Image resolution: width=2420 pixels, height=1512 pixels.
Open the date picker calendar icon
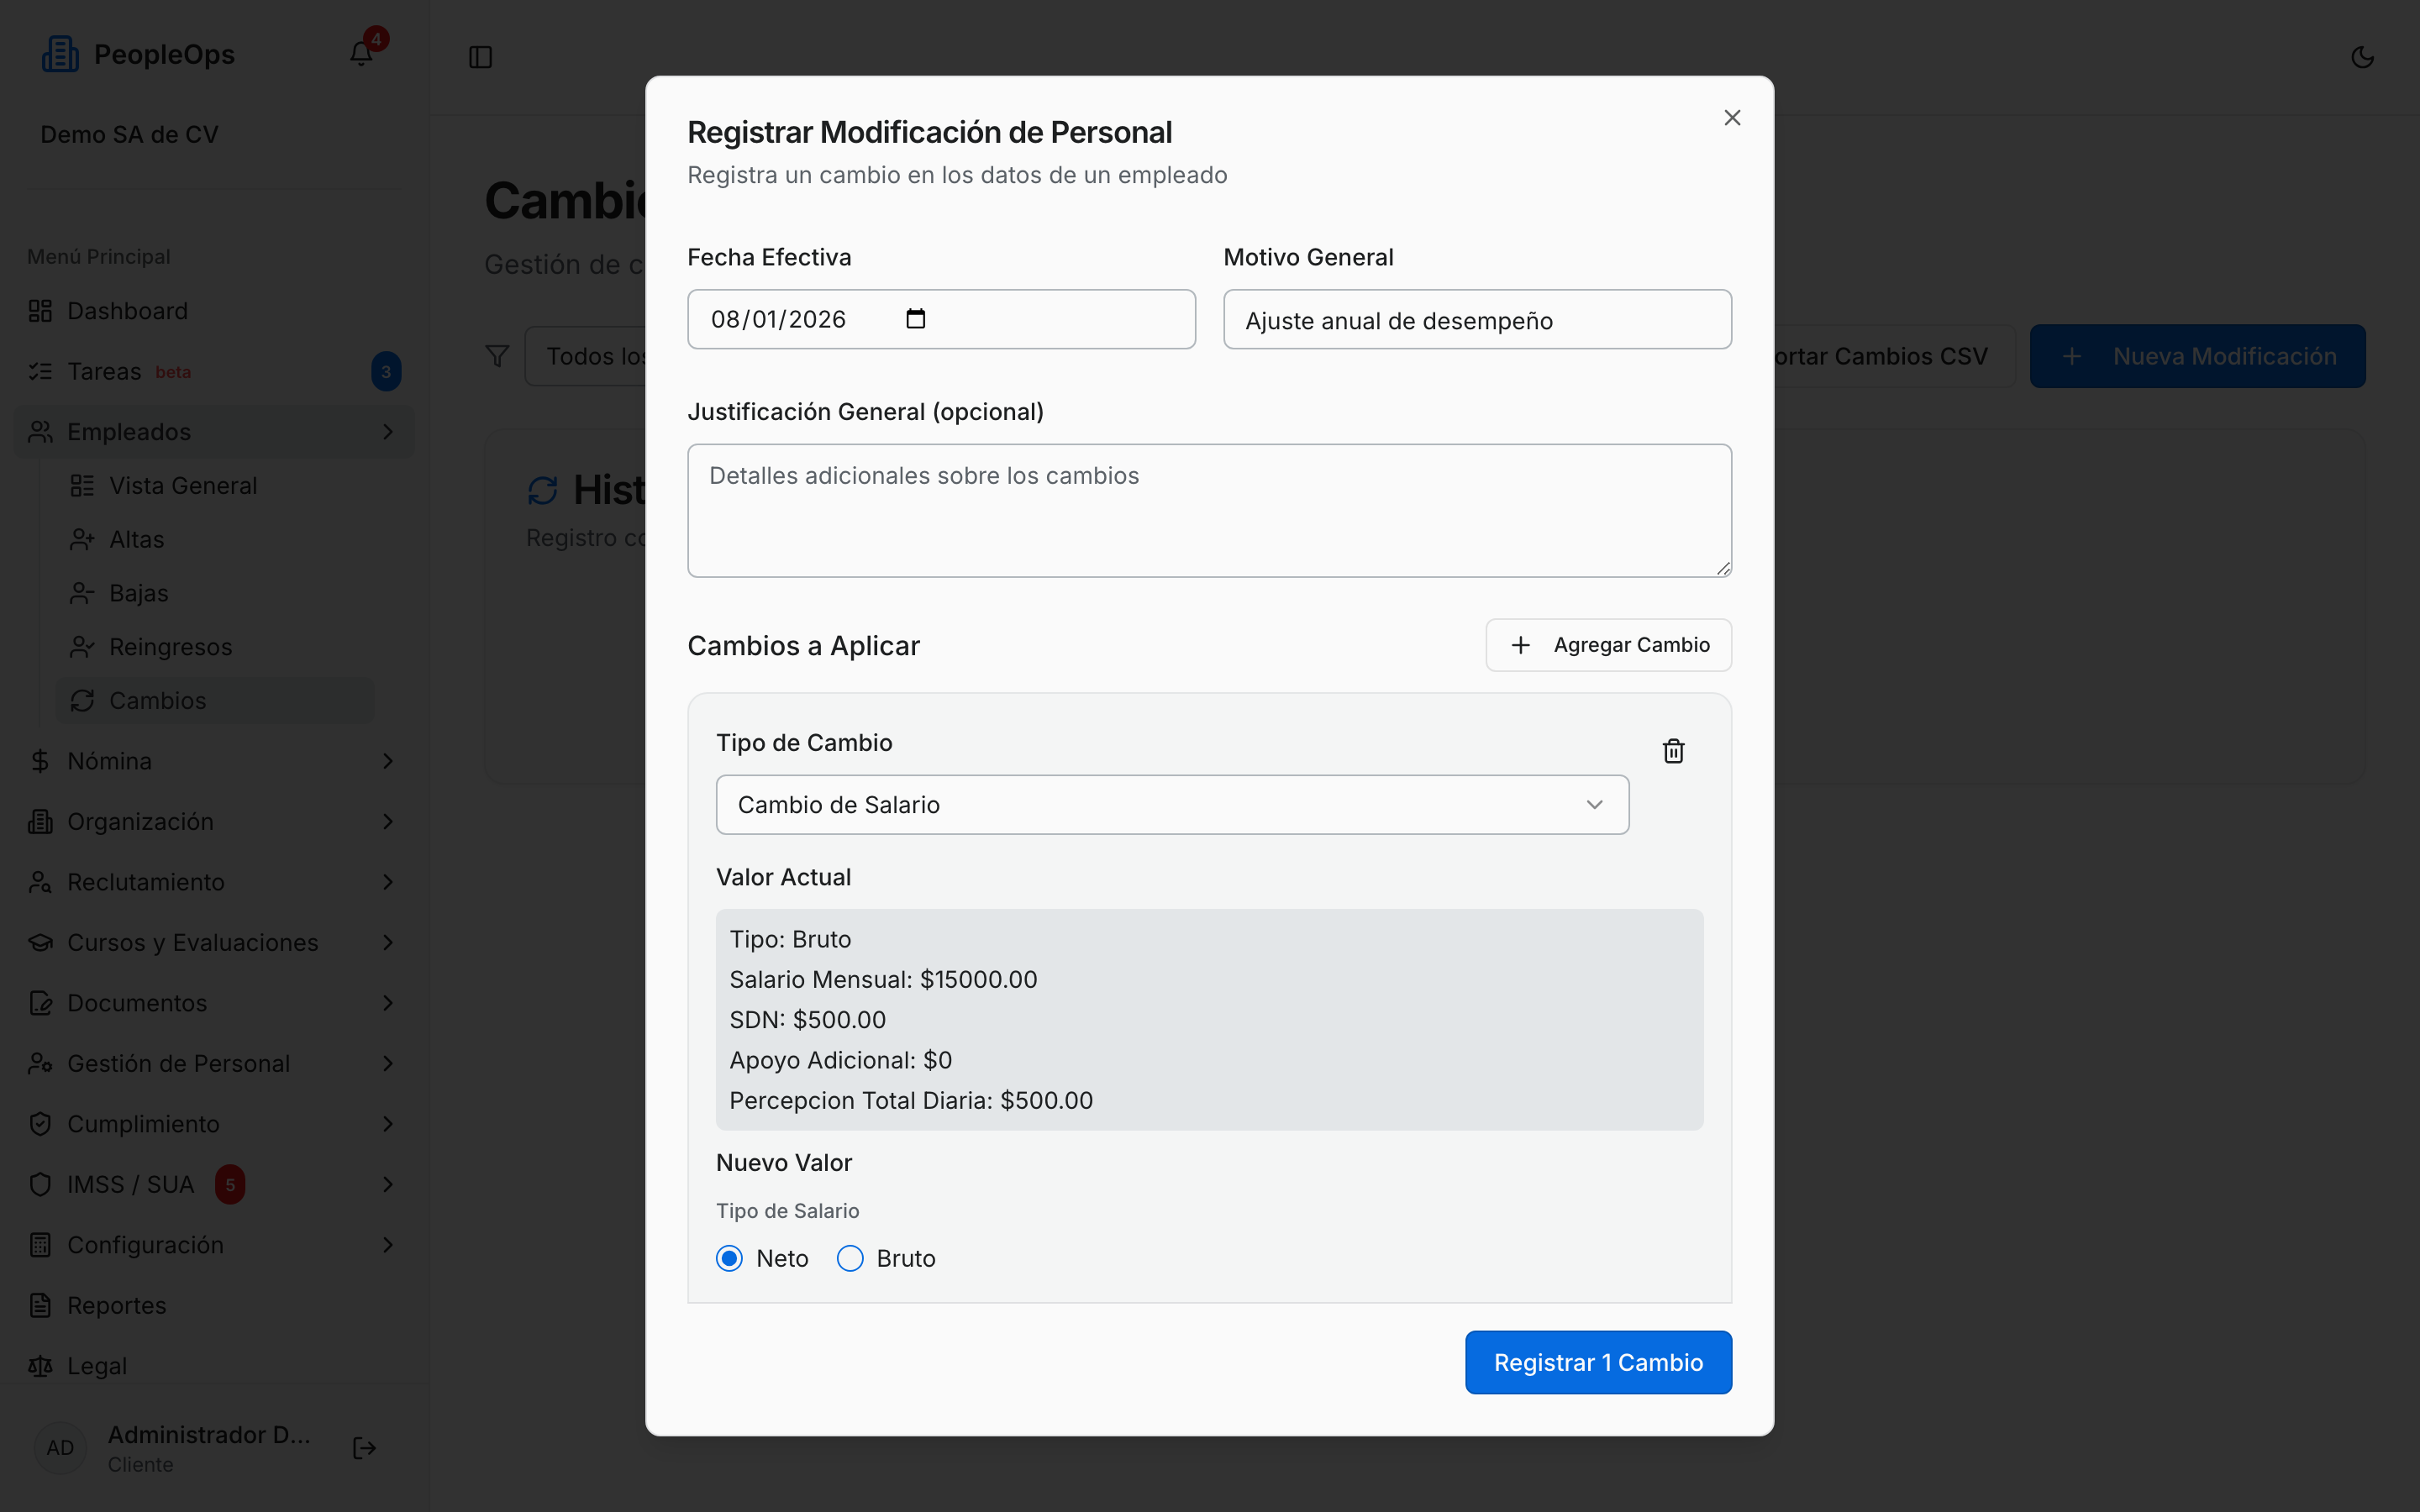[915, 319]
